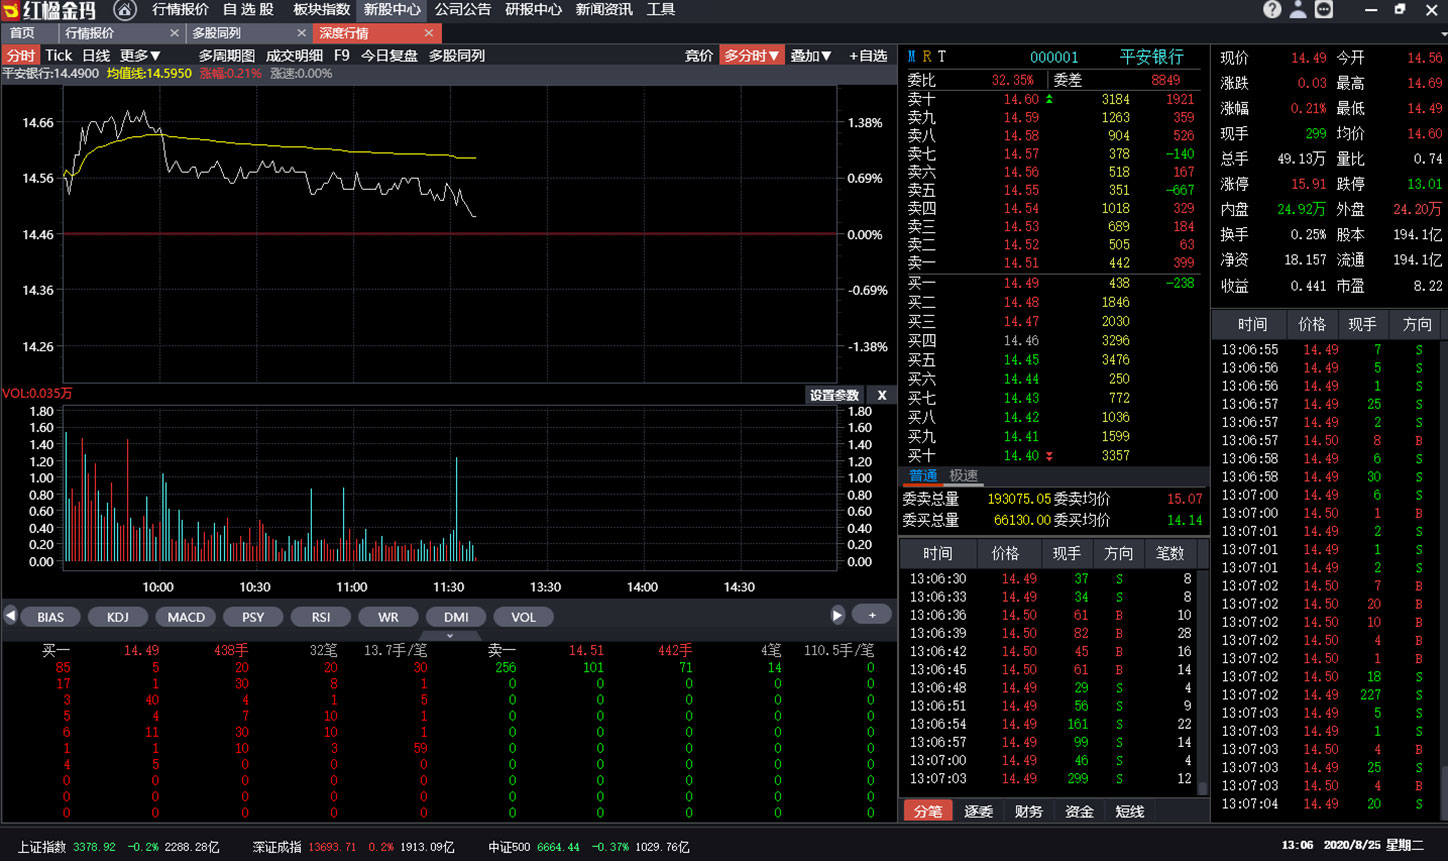This screenshot has width=1448, height=861.
Task: Open 成交明细 transaction details
Action: (294, 56)
